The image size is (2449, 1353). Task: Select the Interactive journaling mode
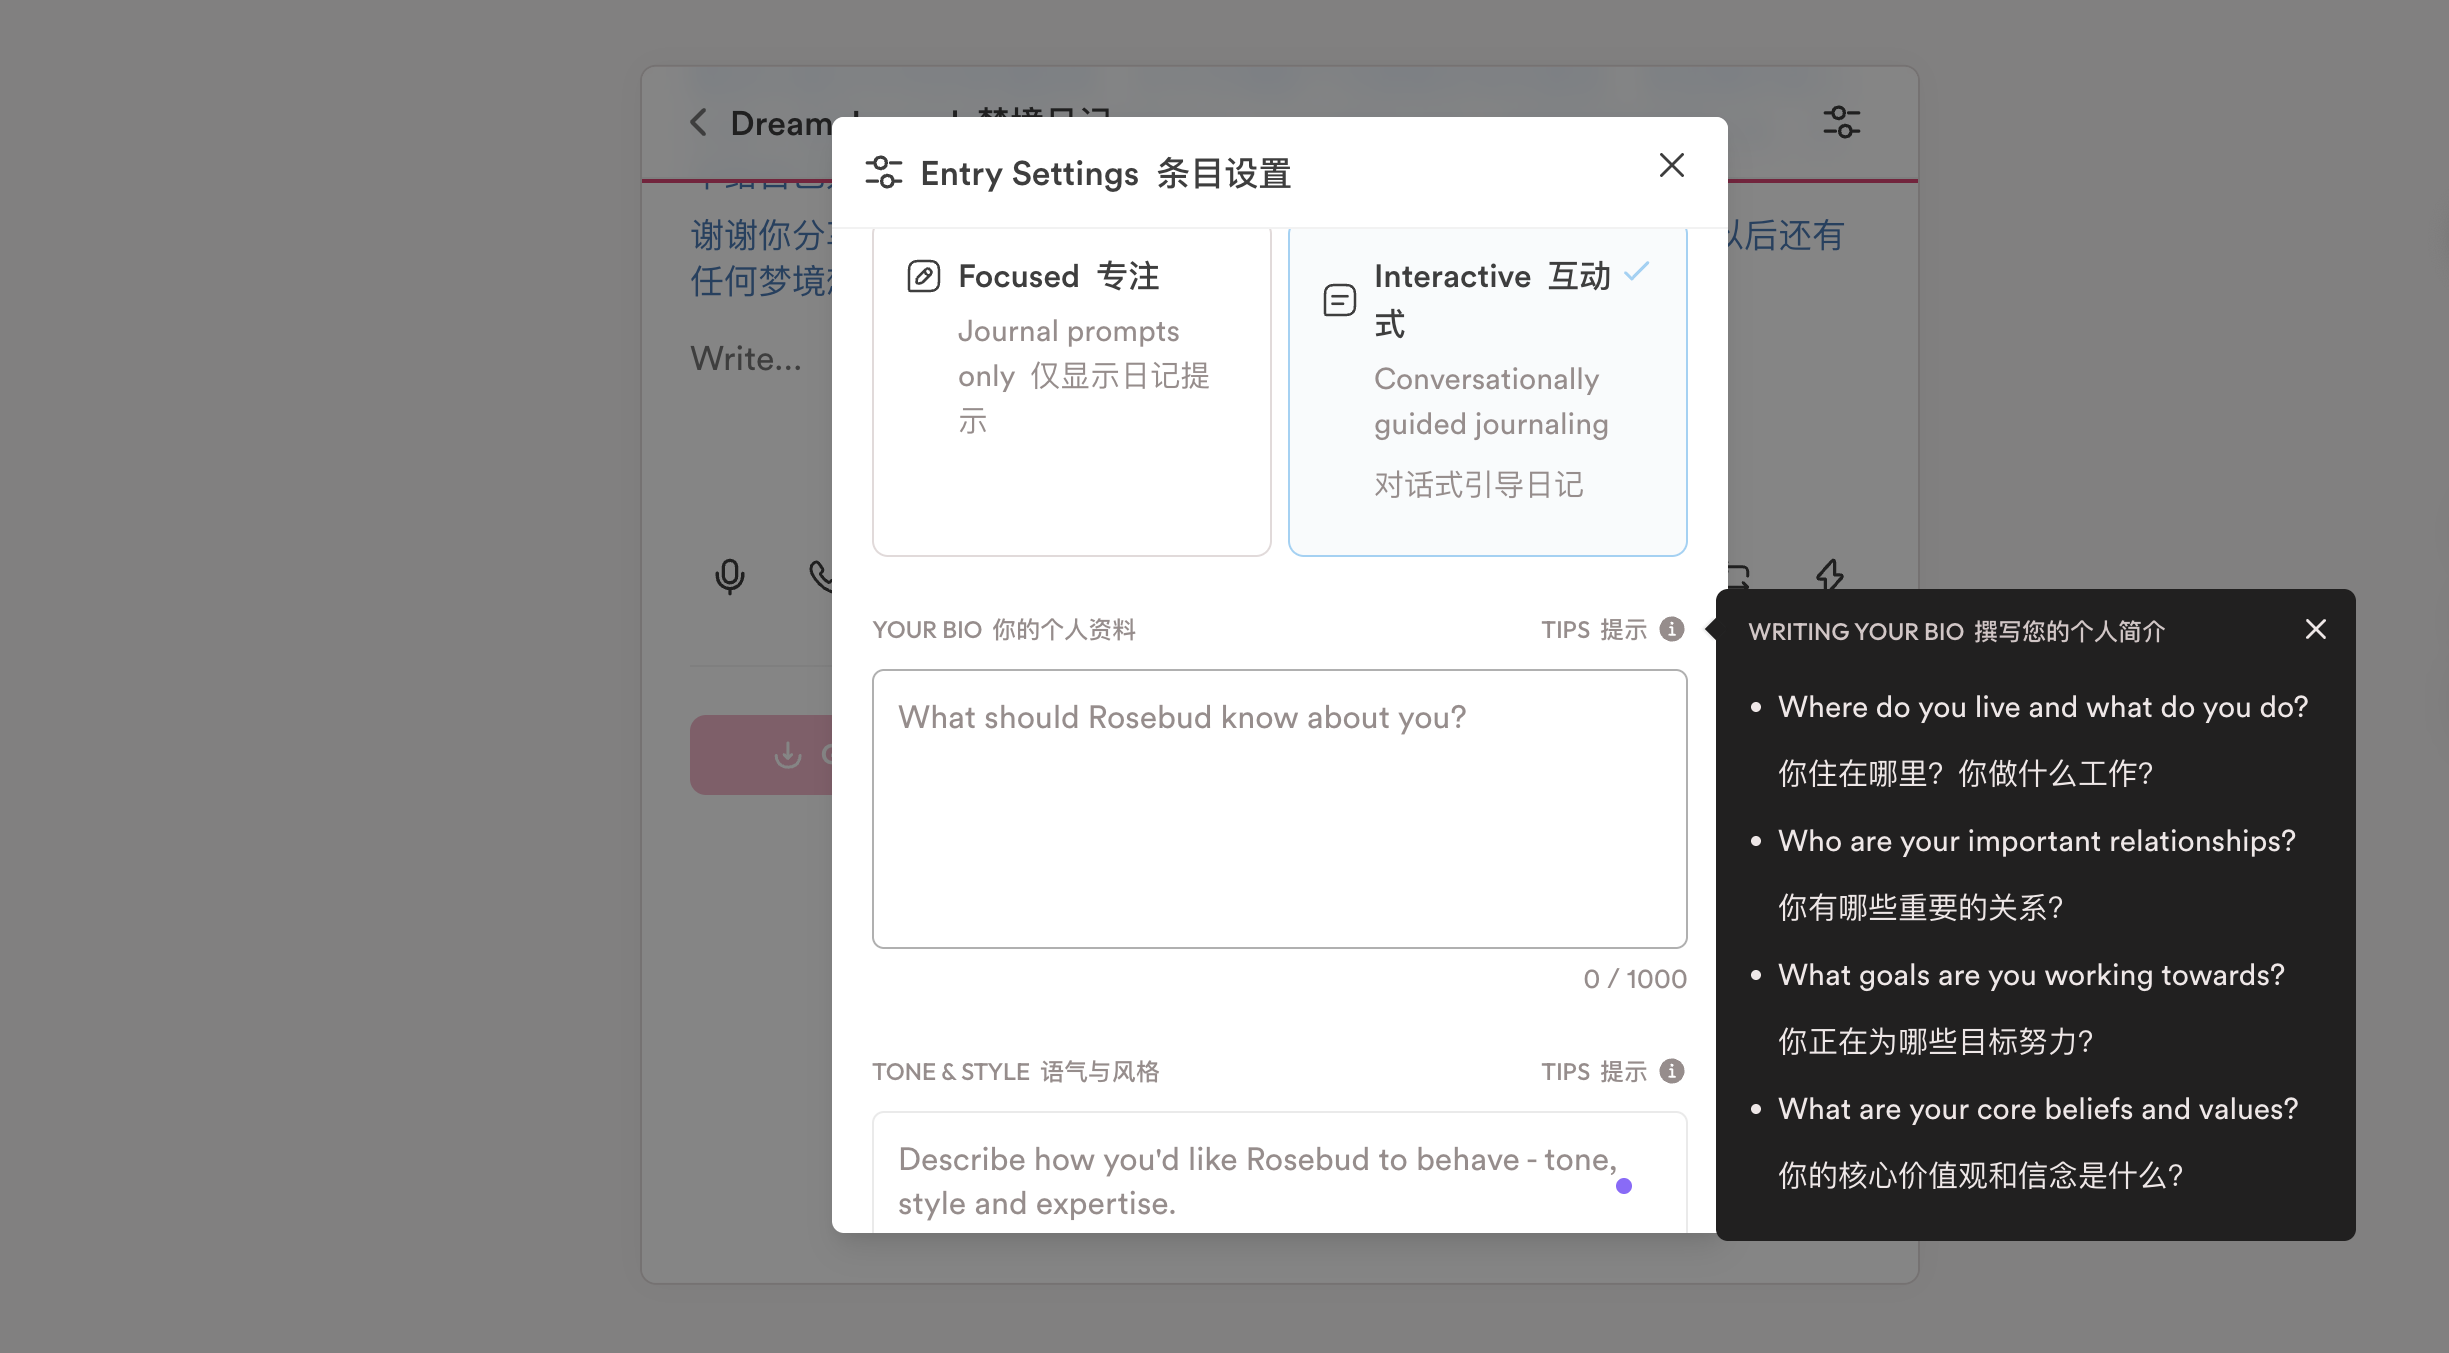coord(1487,390)
